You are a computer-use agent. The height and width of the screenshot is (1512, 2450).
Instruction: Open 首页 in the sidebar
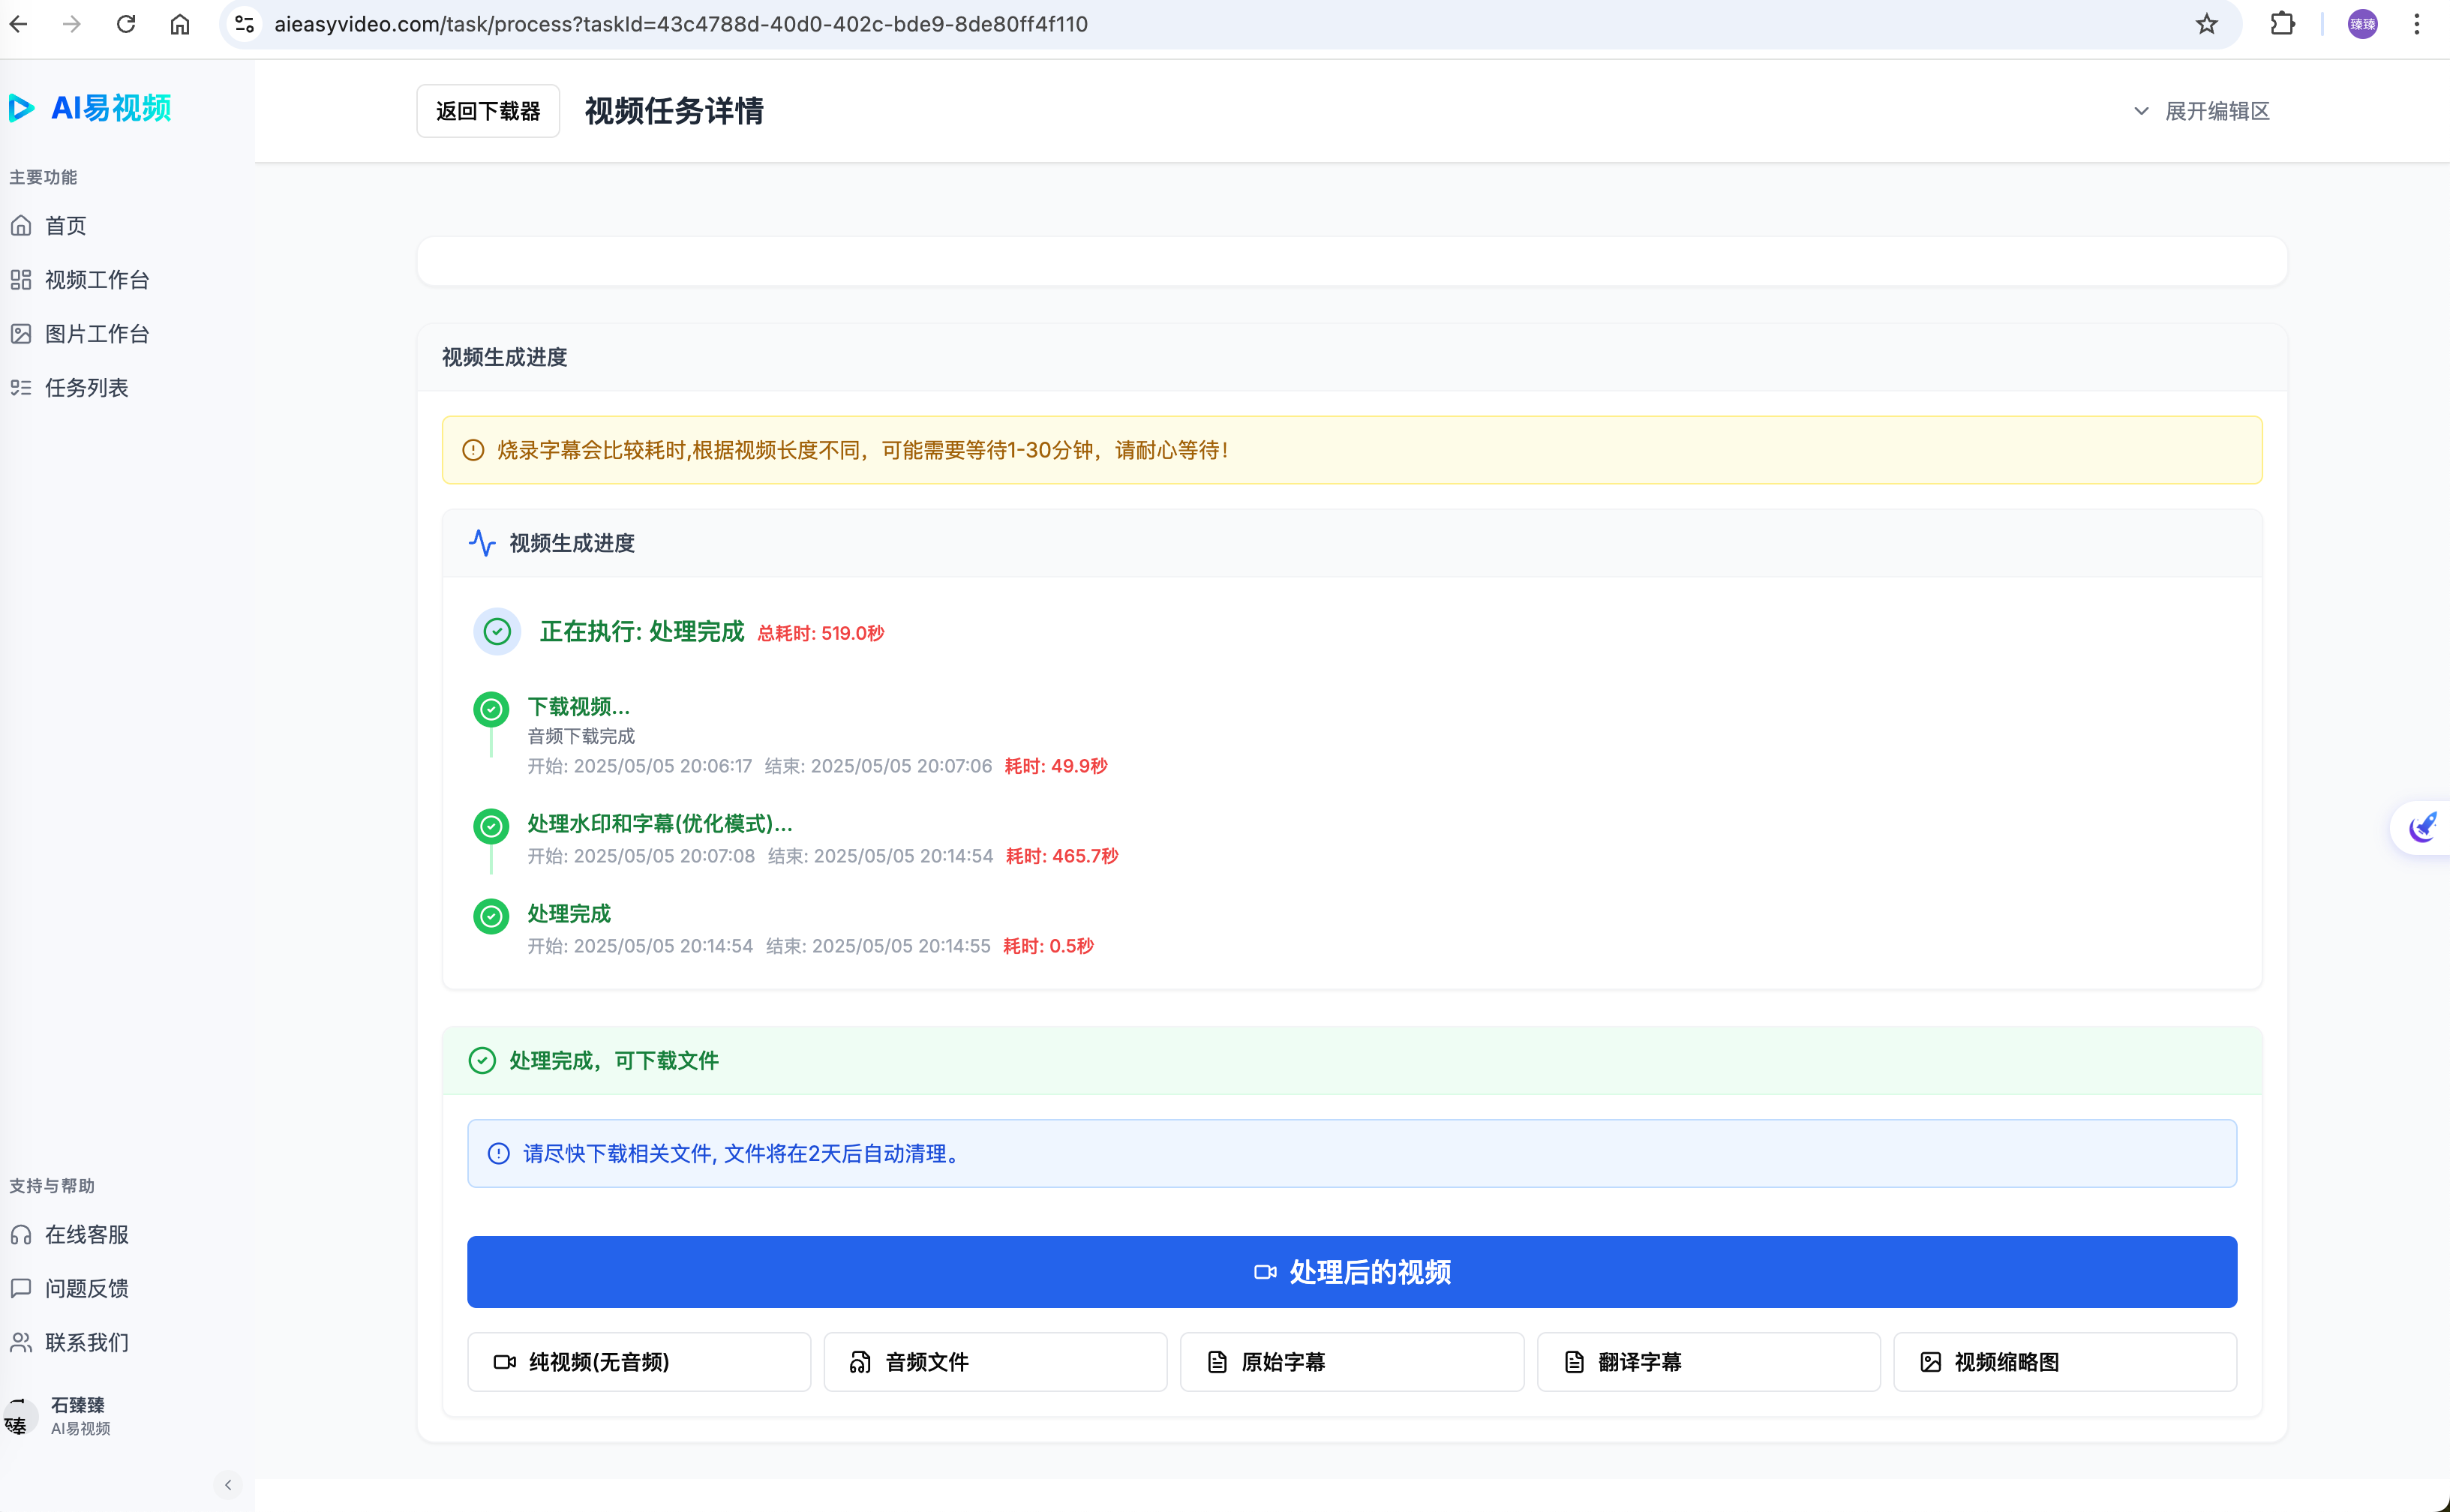coord(65,226)
